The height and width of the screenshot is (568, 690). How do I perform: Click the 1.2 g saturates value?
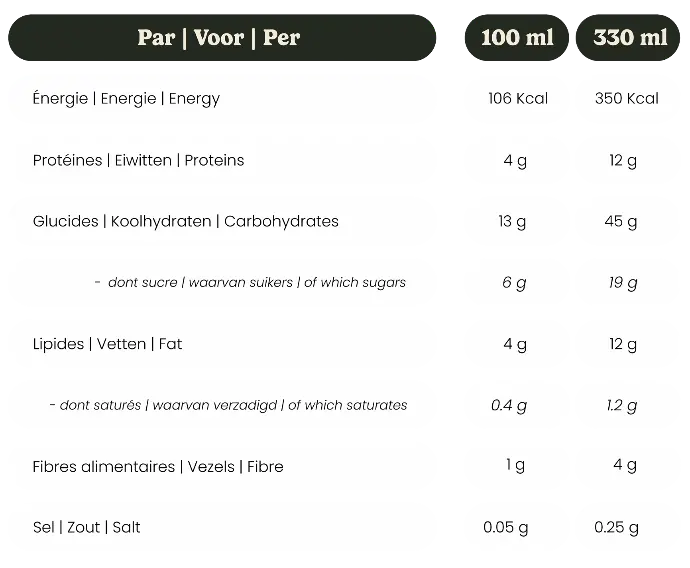[623, 405]
